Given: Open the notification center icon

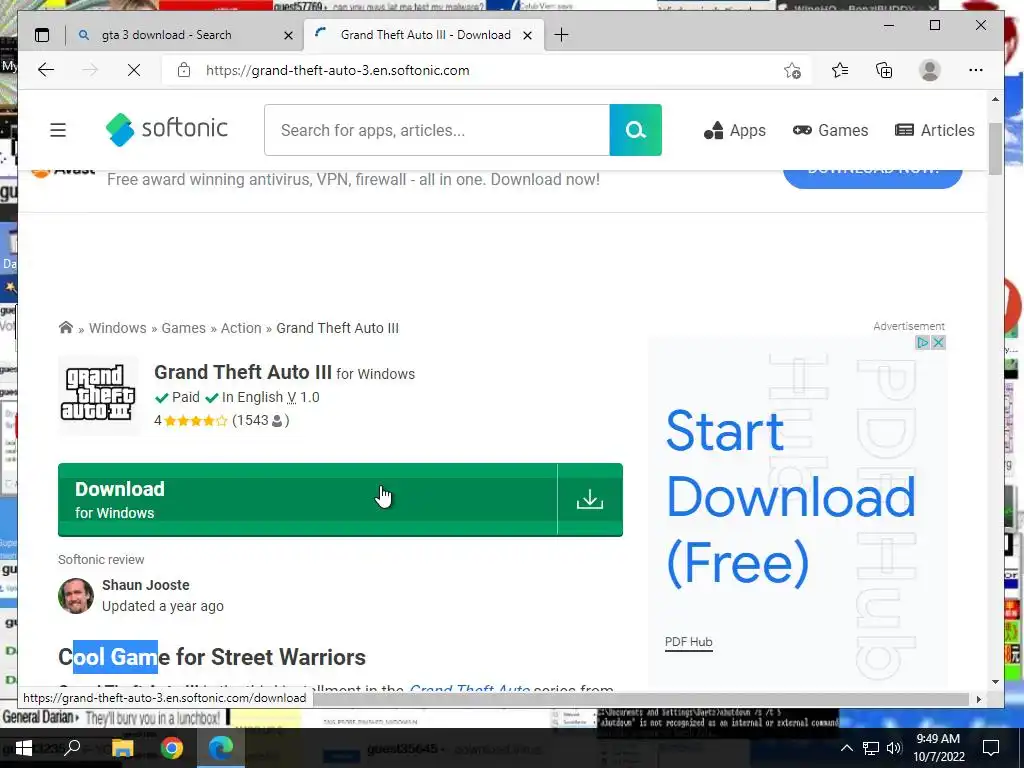Looking at the screenshot, I should pos(991,748).
